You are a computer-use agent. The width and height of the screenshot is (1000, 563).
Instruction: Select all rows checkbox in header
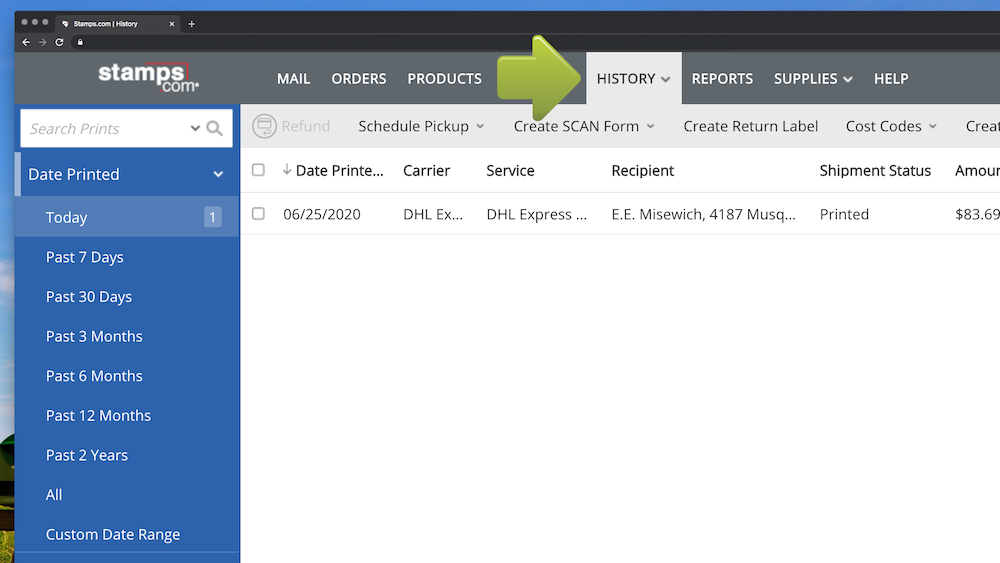click(258, 170)
